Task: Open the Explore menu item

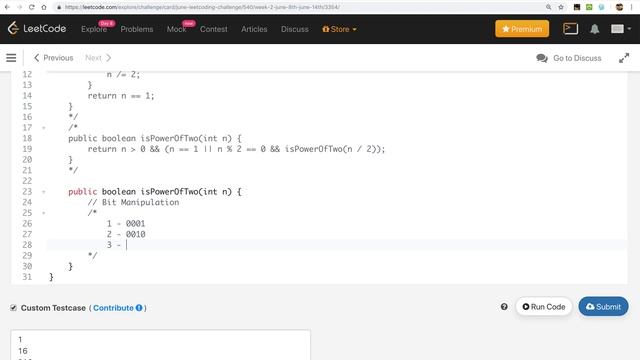Action: tap(94, 29)
